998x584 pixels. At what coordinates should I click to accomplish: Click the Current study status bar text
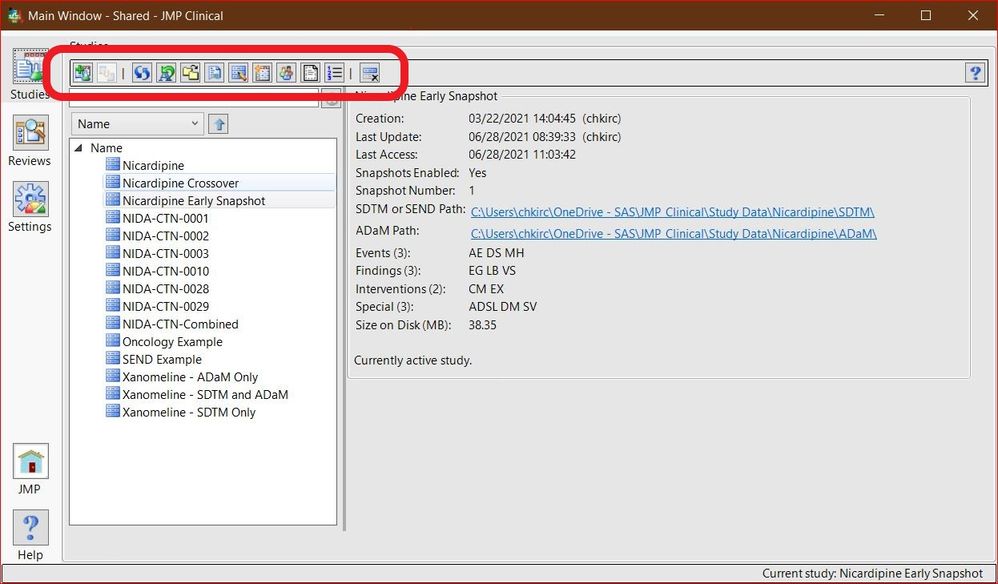pos(873,574)
